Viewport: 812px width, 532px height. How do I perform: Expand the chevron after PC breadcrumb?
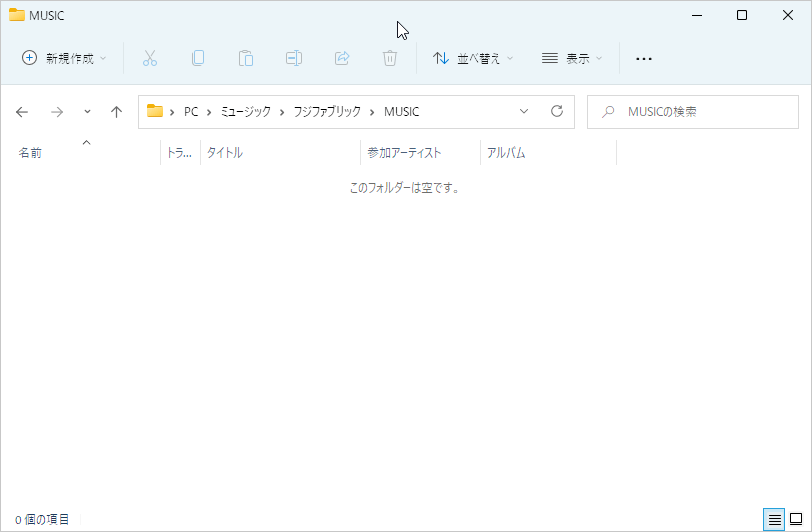[209, 112]
